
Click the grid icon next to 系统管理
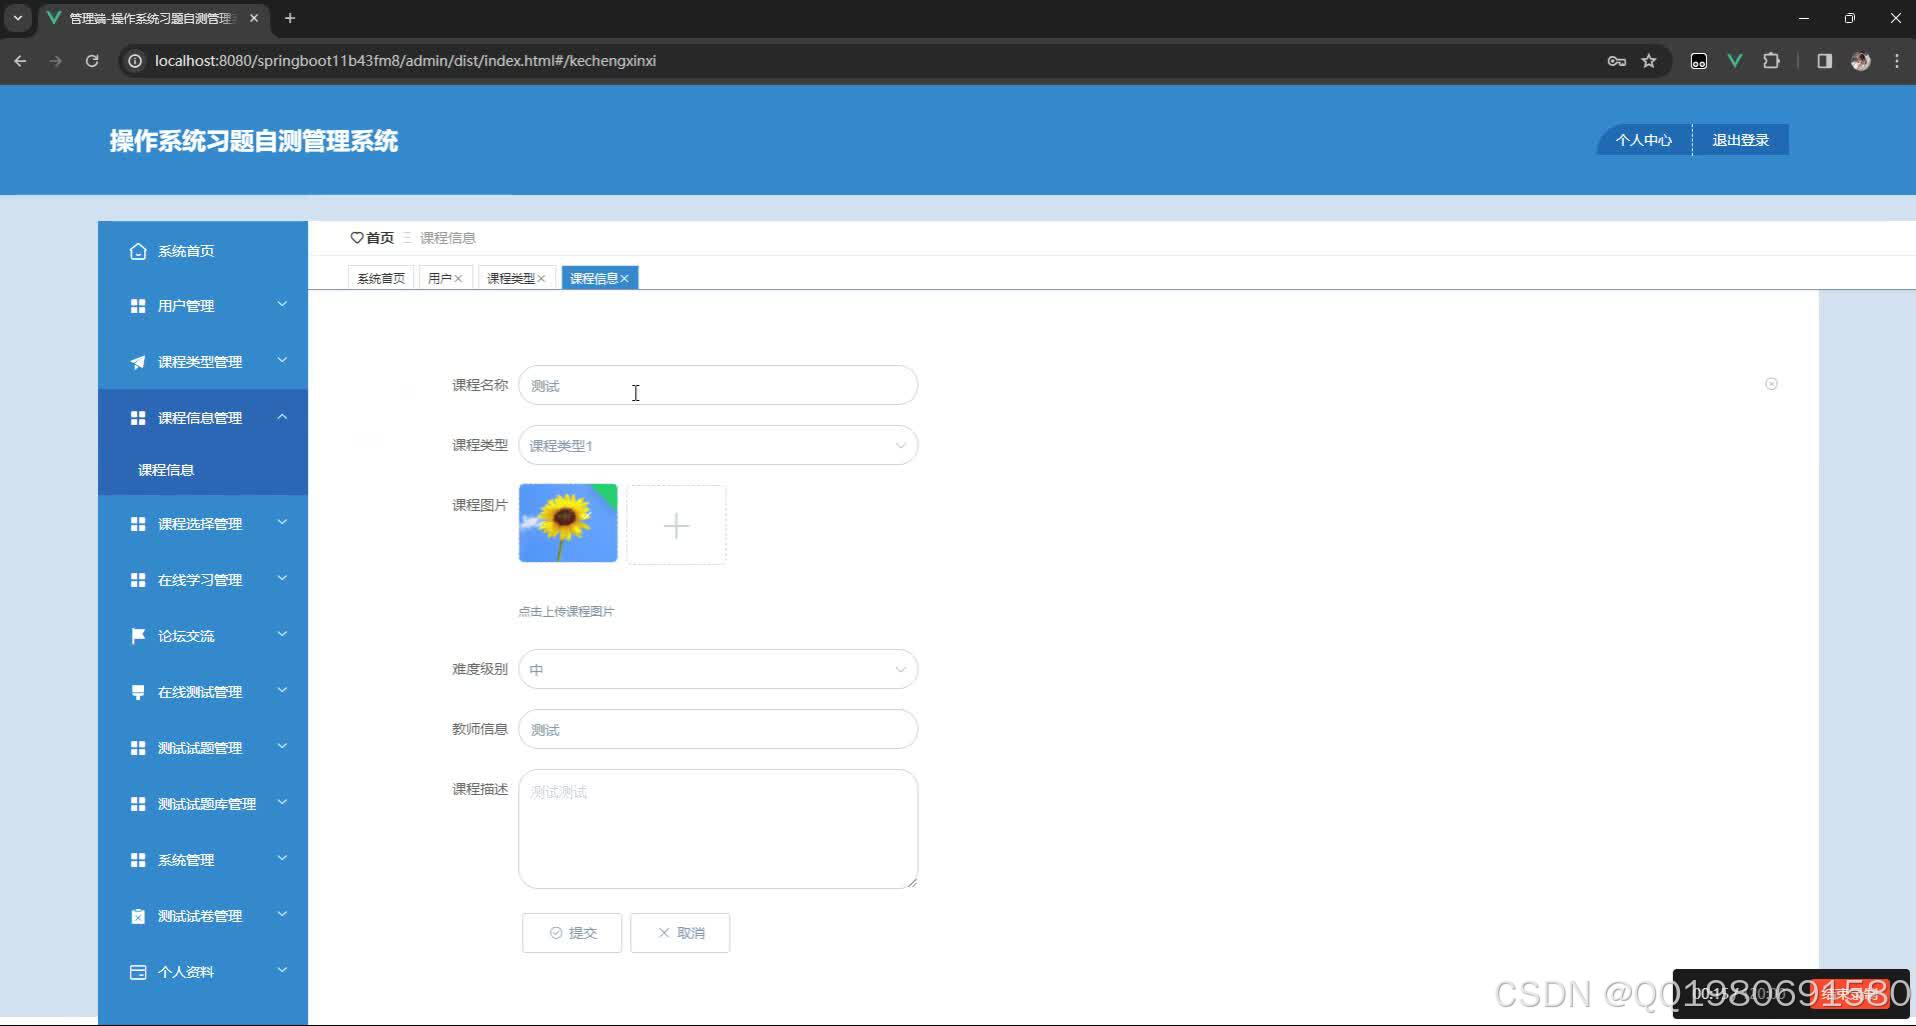tap(138, 860)
